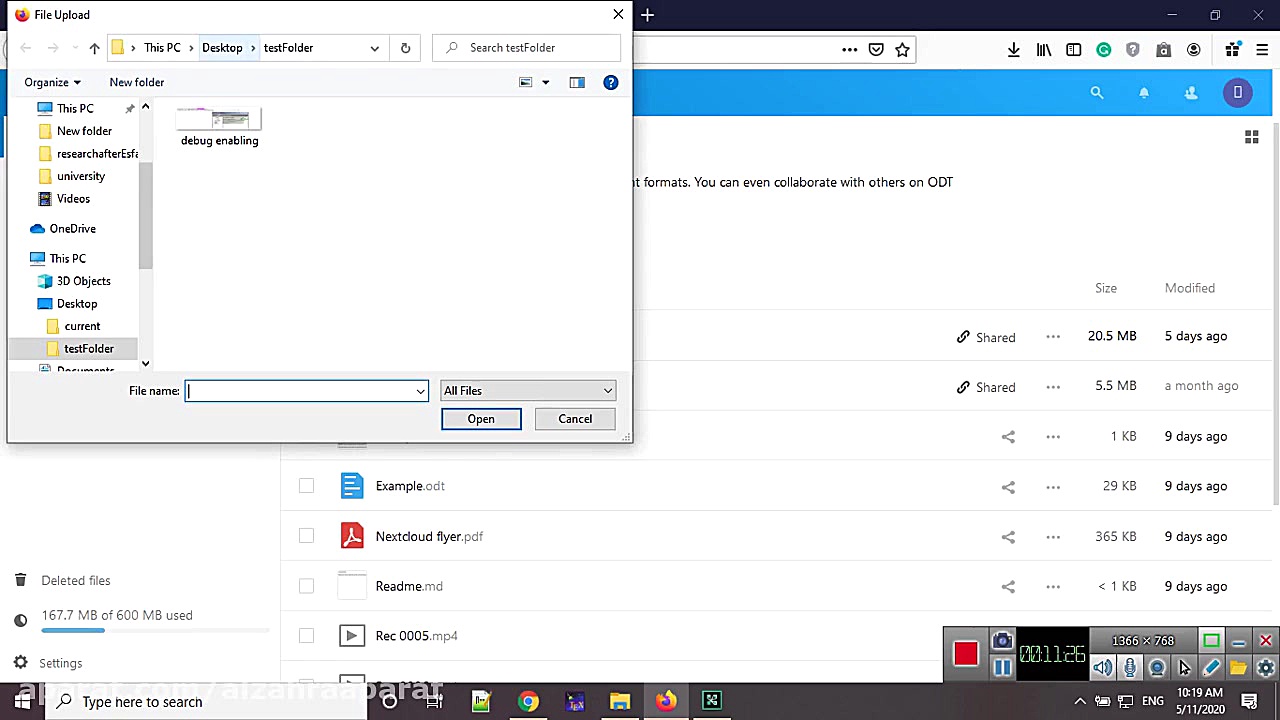Screen dimensions: 1280x720
Task: Tick the checkbox for Example.odt
Action: coord(306,486)
